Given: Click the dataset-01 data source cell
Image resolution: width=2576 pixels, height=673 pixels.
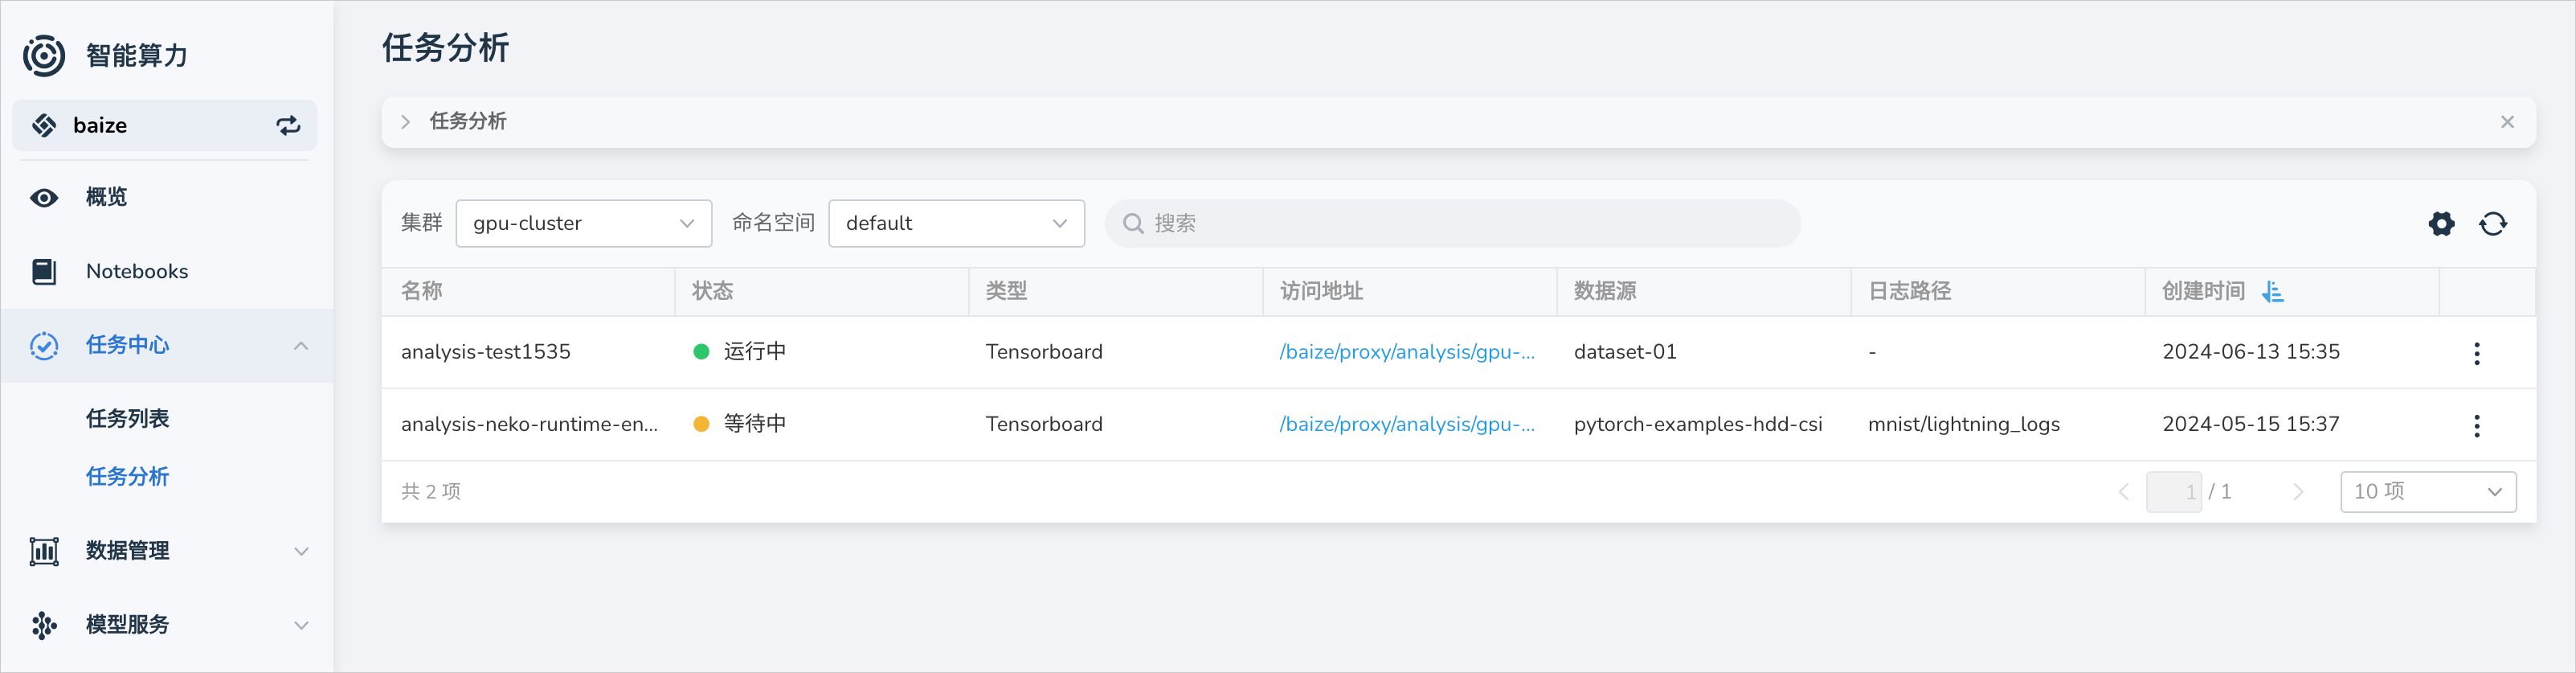Looking at the screenshot, I should point(1624,352).
